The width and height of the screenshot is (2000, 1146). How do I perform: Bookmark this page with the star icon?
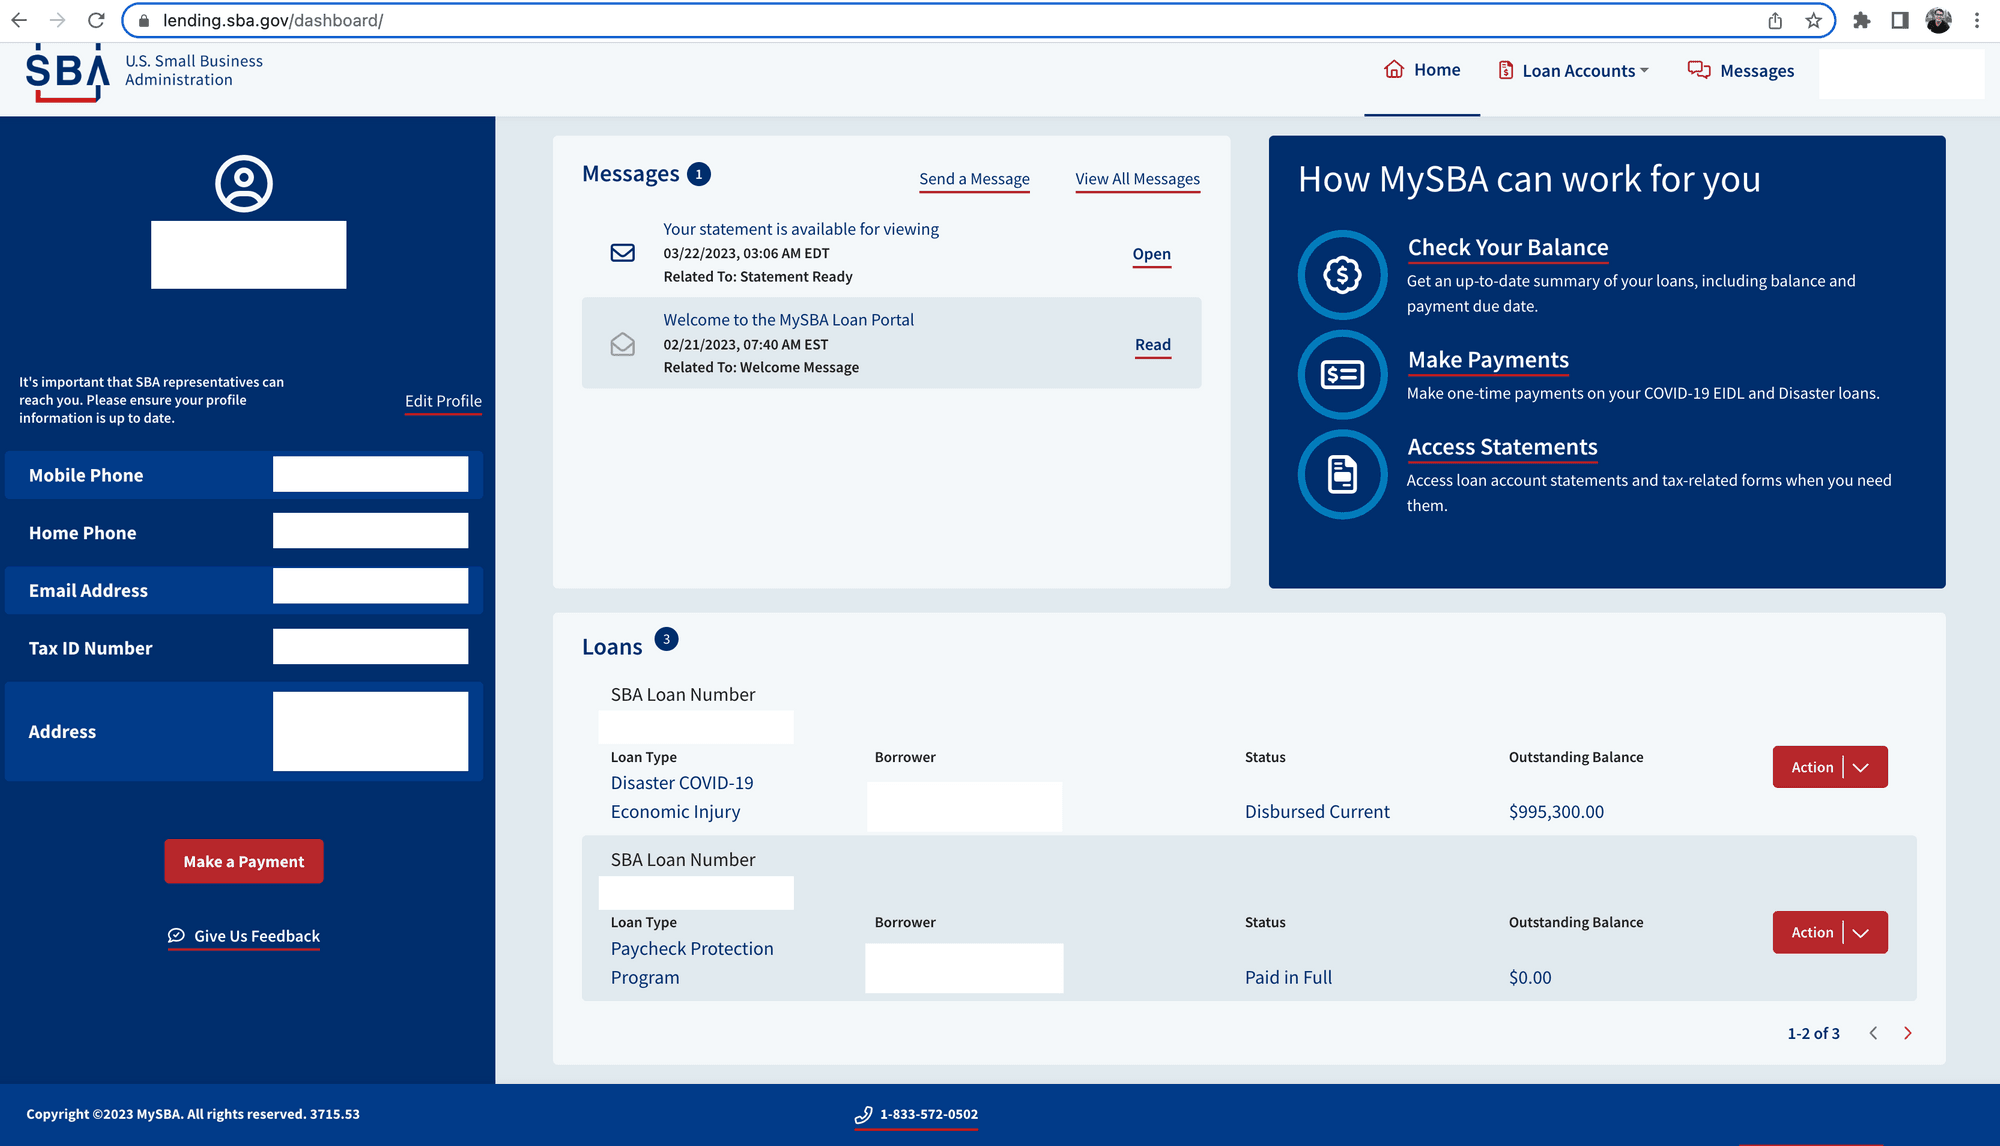click(x=1813, y=20)
